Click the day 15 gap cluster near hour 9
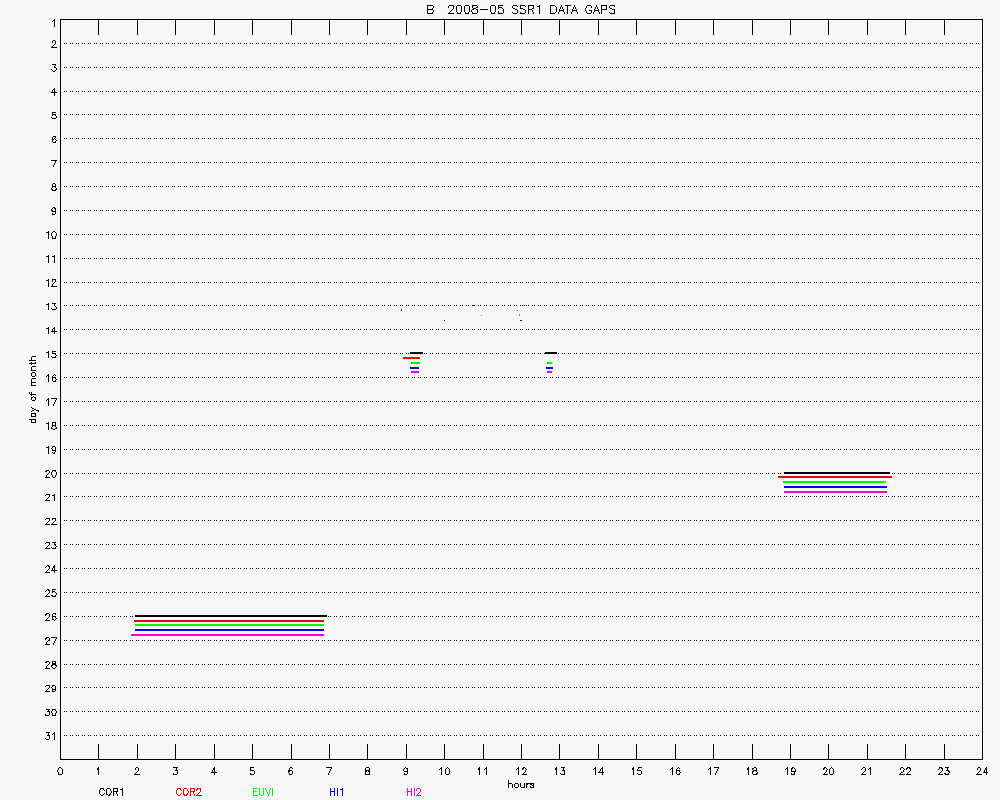 [414, 362]
